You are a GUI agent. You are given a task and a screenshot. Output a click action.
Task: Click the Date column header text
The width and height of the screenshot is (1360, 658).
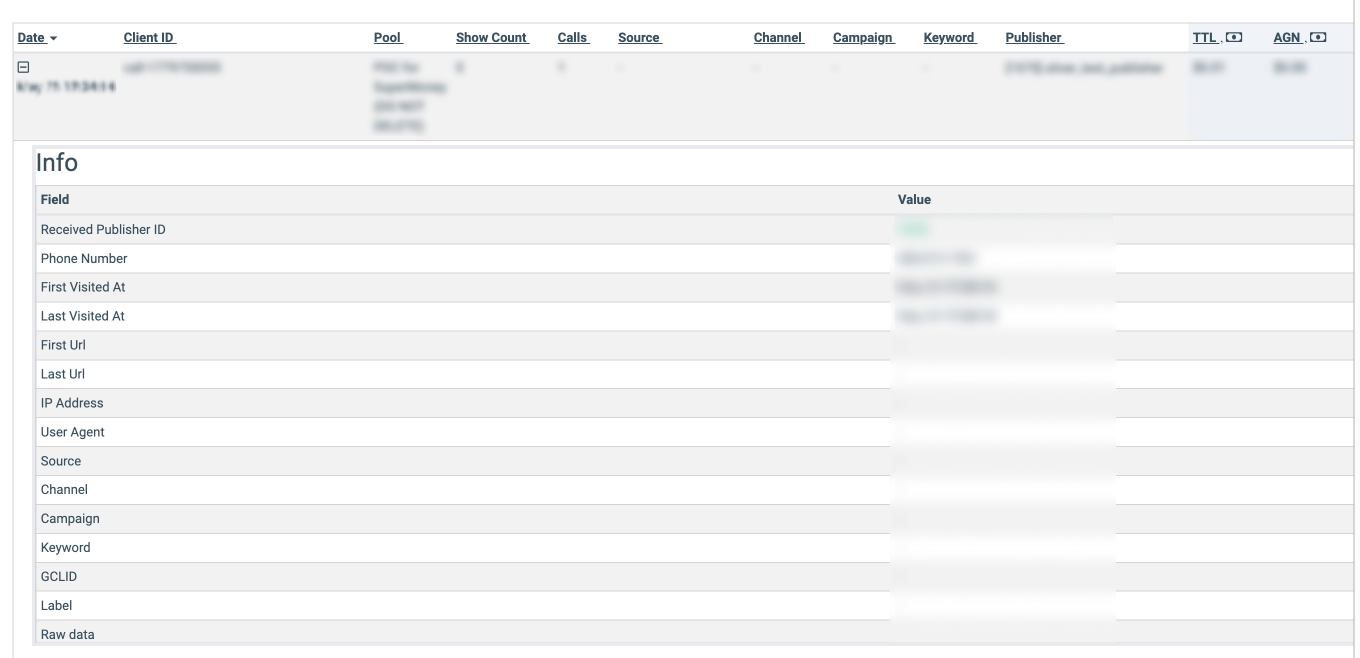coord(32,38)
